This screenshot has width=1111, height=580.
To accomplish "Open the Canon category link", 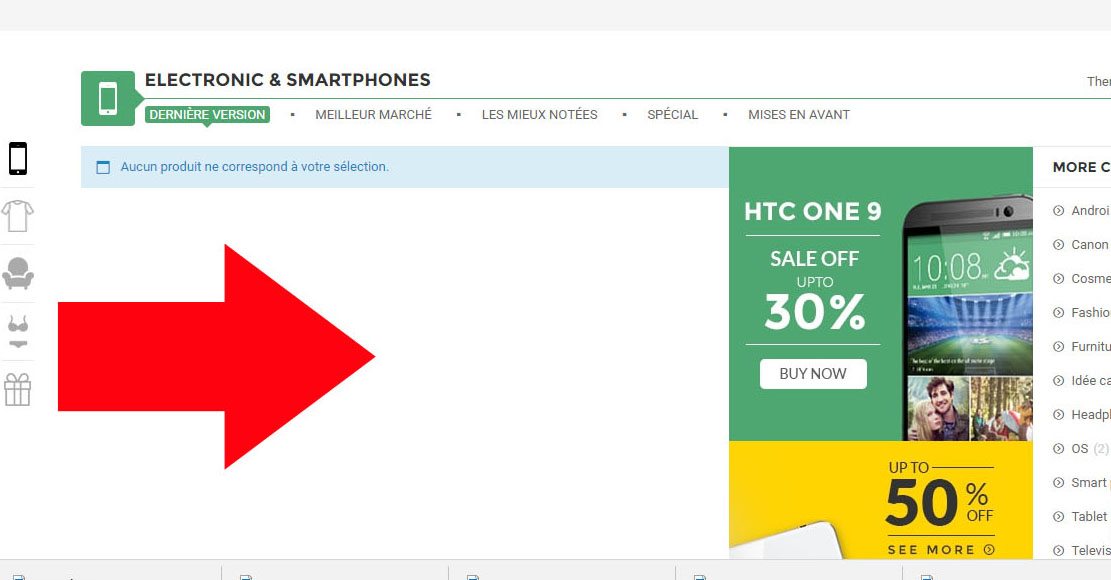I will 1089,245.
